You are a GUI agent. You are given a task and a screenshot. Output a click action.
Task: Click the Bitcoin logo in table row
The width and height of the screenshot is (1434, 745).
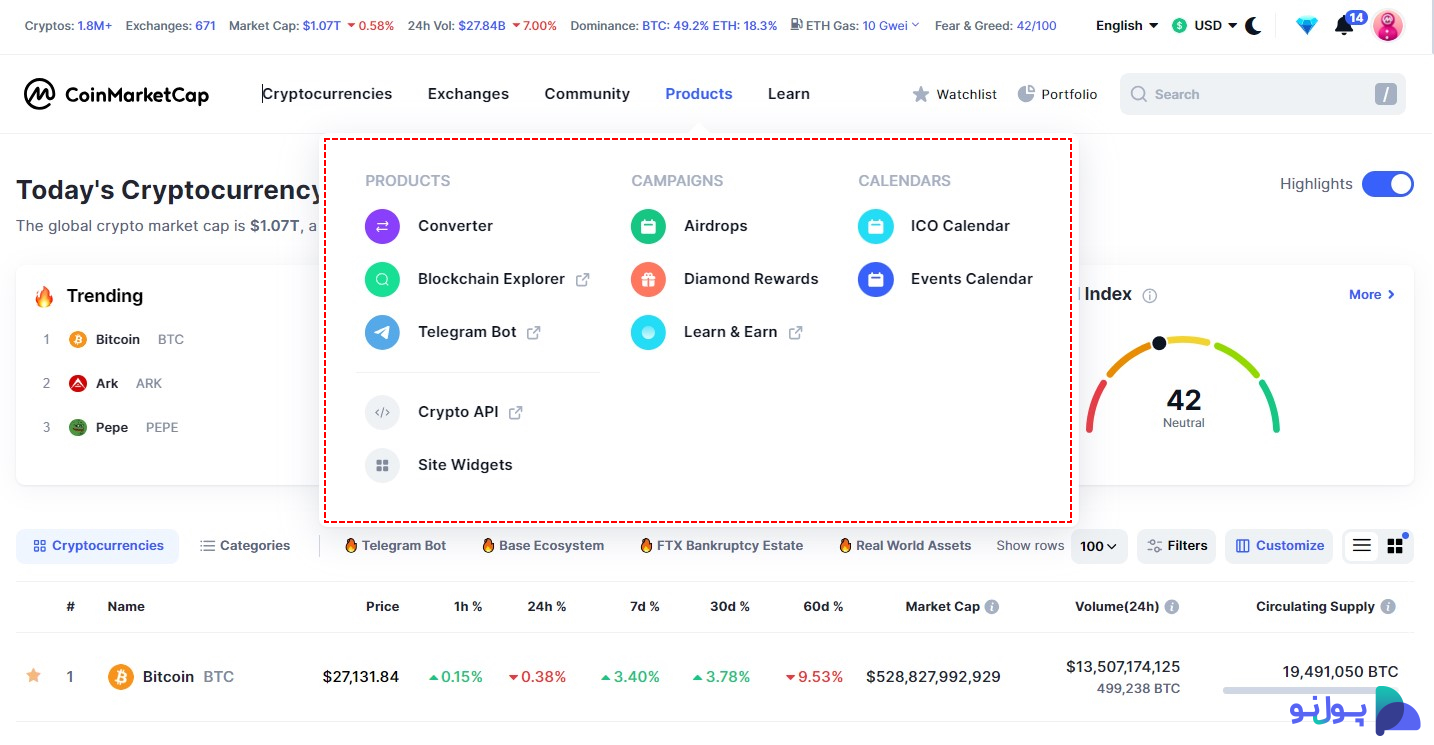coord(121,677)
